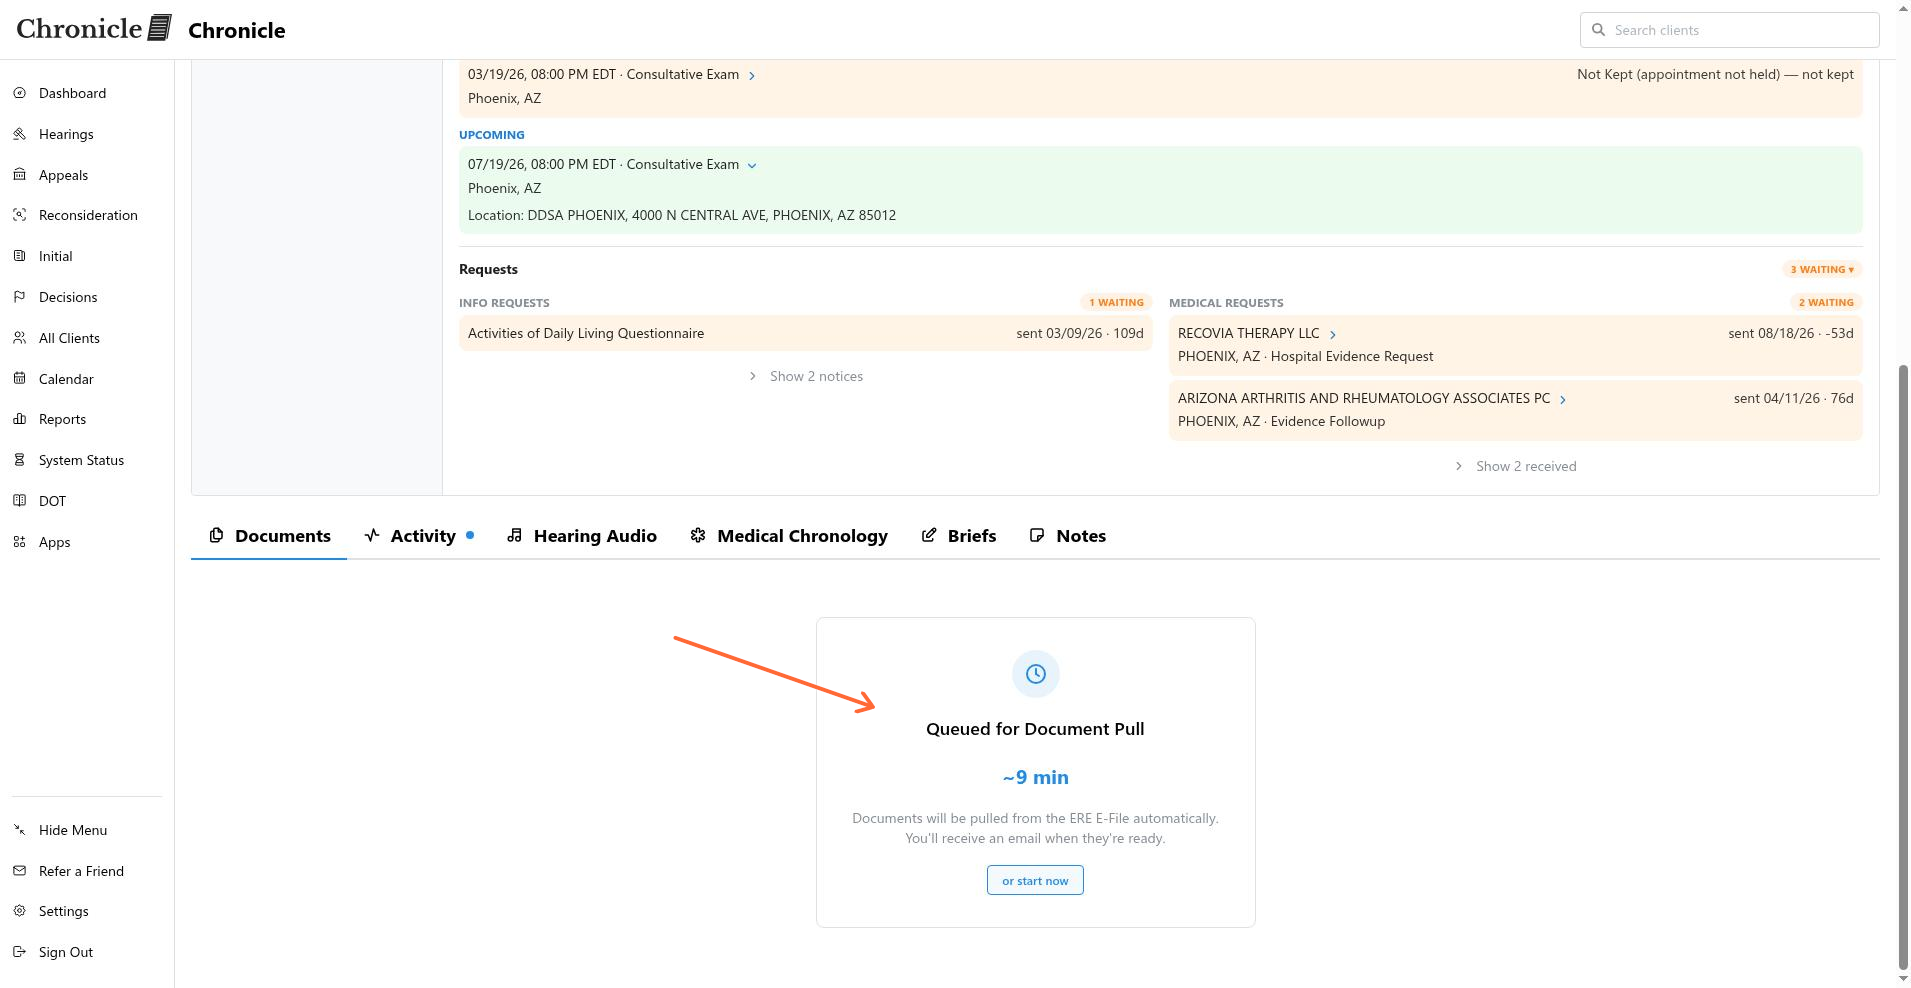Click the Chronicle title text
The width and height of the screenshot is (1911, 988).
(x=237, y=30)
